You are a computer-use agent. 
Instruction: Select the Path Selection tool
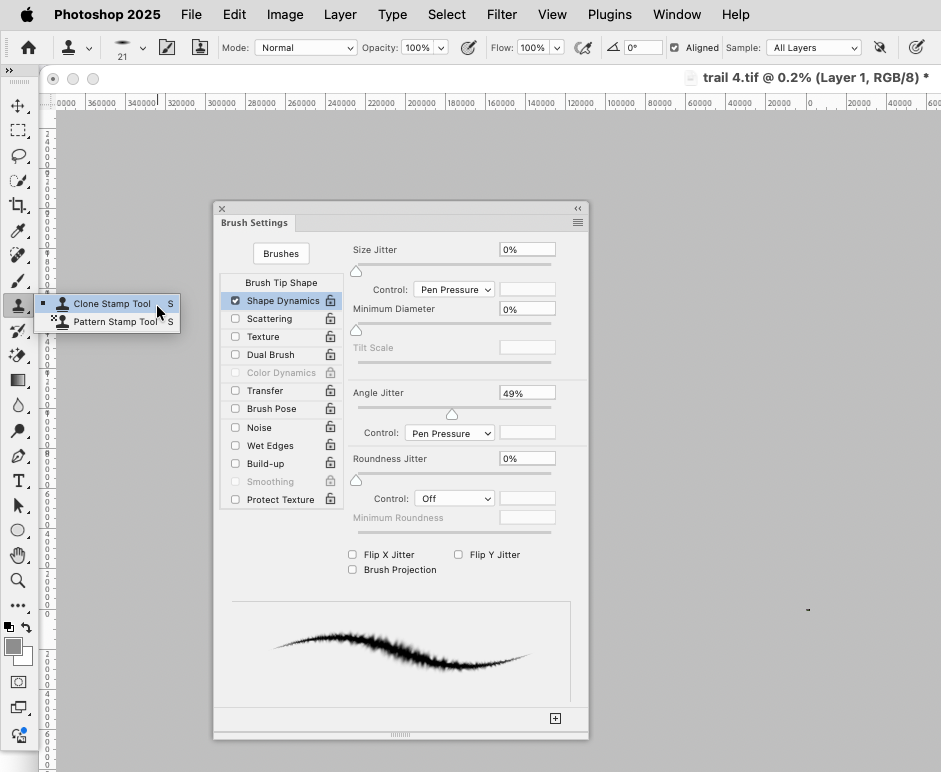coord(18,505)
